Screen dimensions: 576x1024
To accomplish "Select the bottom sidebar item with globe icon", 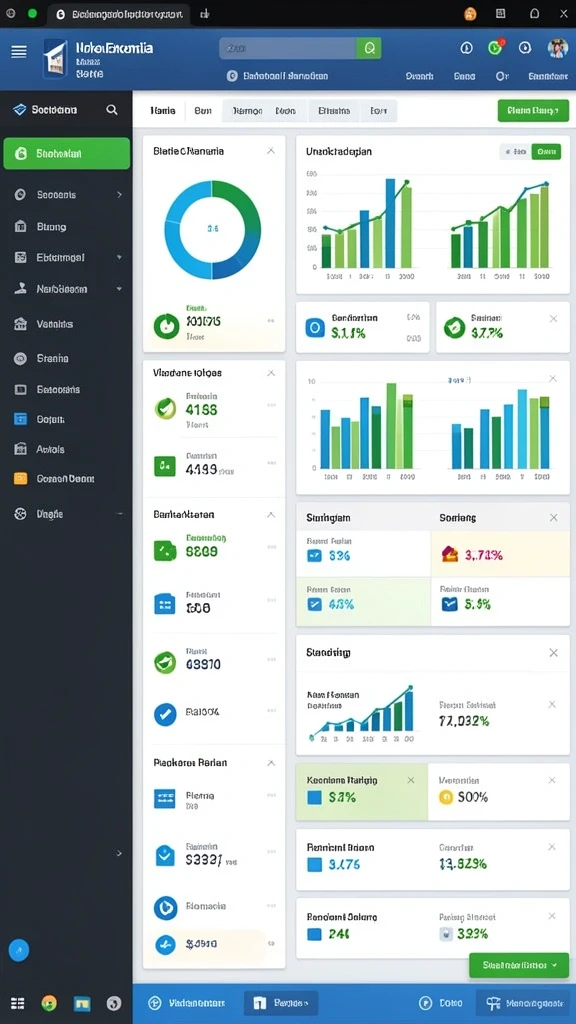I will coord(65,514).
